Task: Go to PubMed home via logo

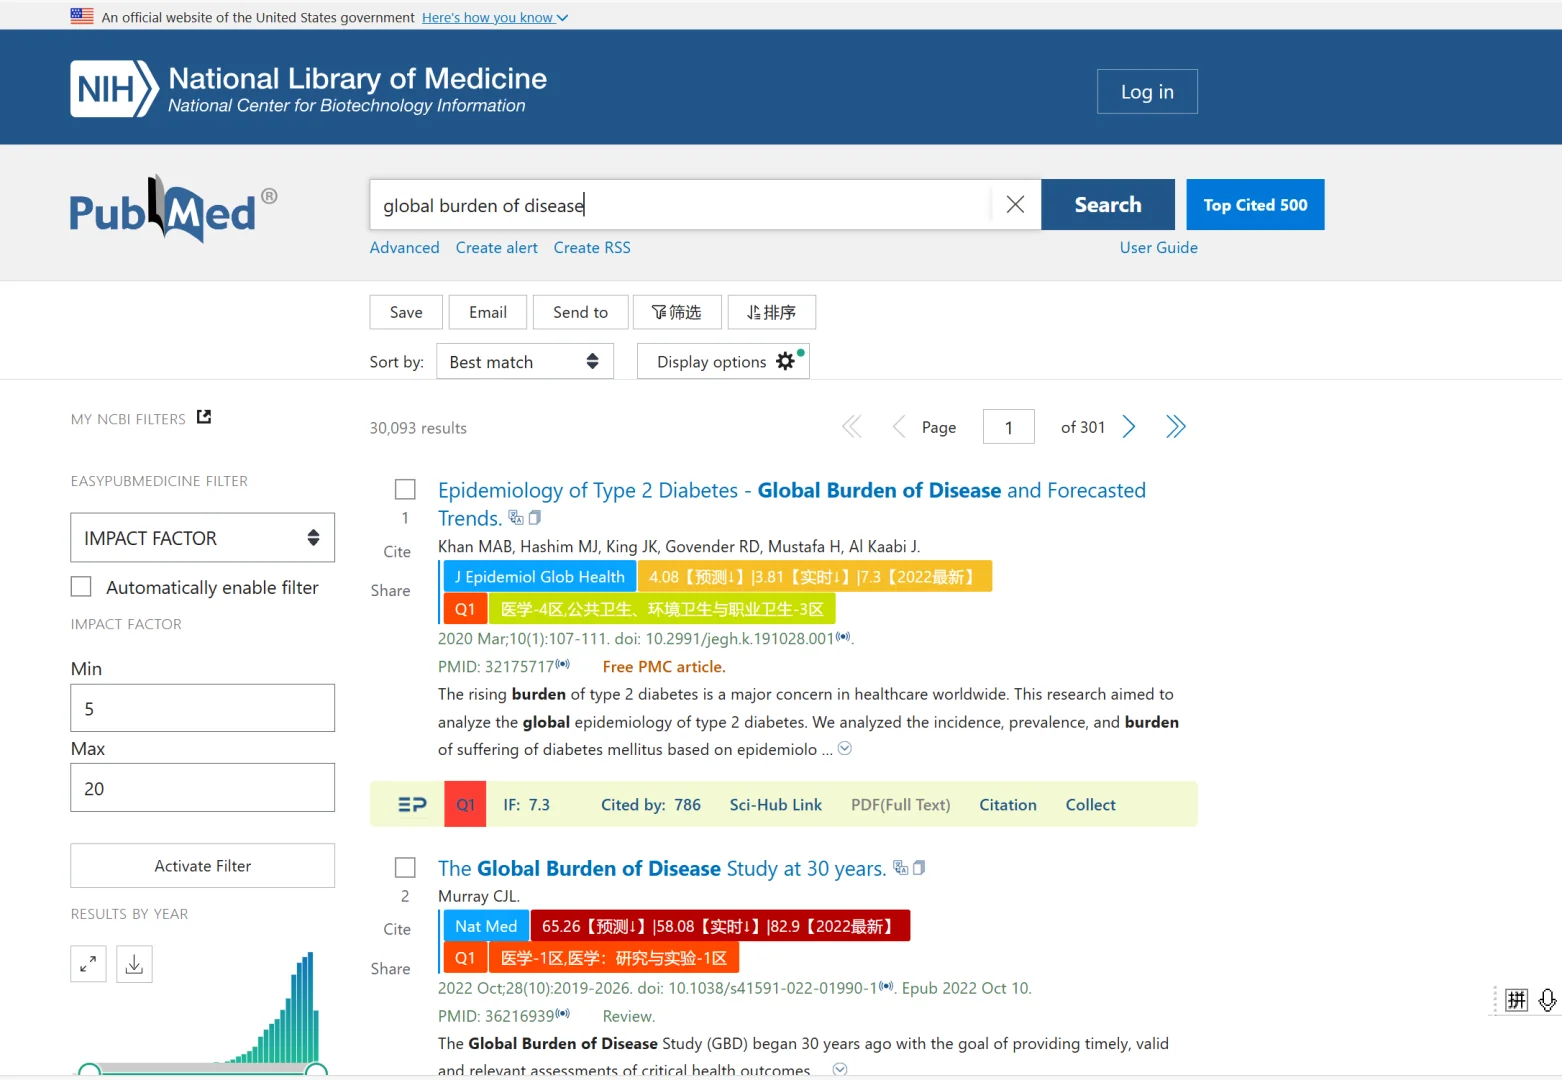Action: point(173,209)
